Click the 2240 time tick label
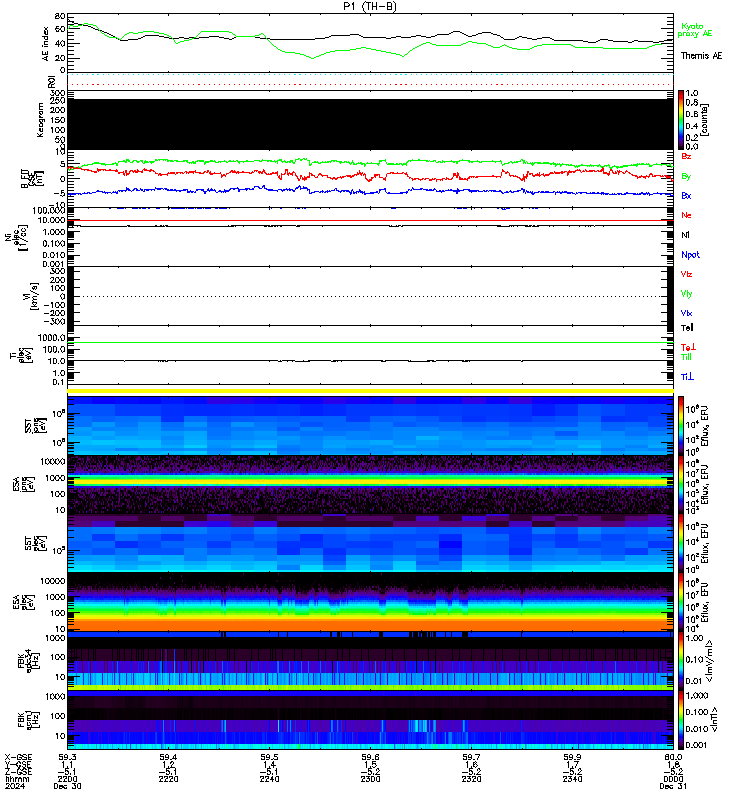Image resolution: width=750 pixels, height=800 pixels. point(269,779)
